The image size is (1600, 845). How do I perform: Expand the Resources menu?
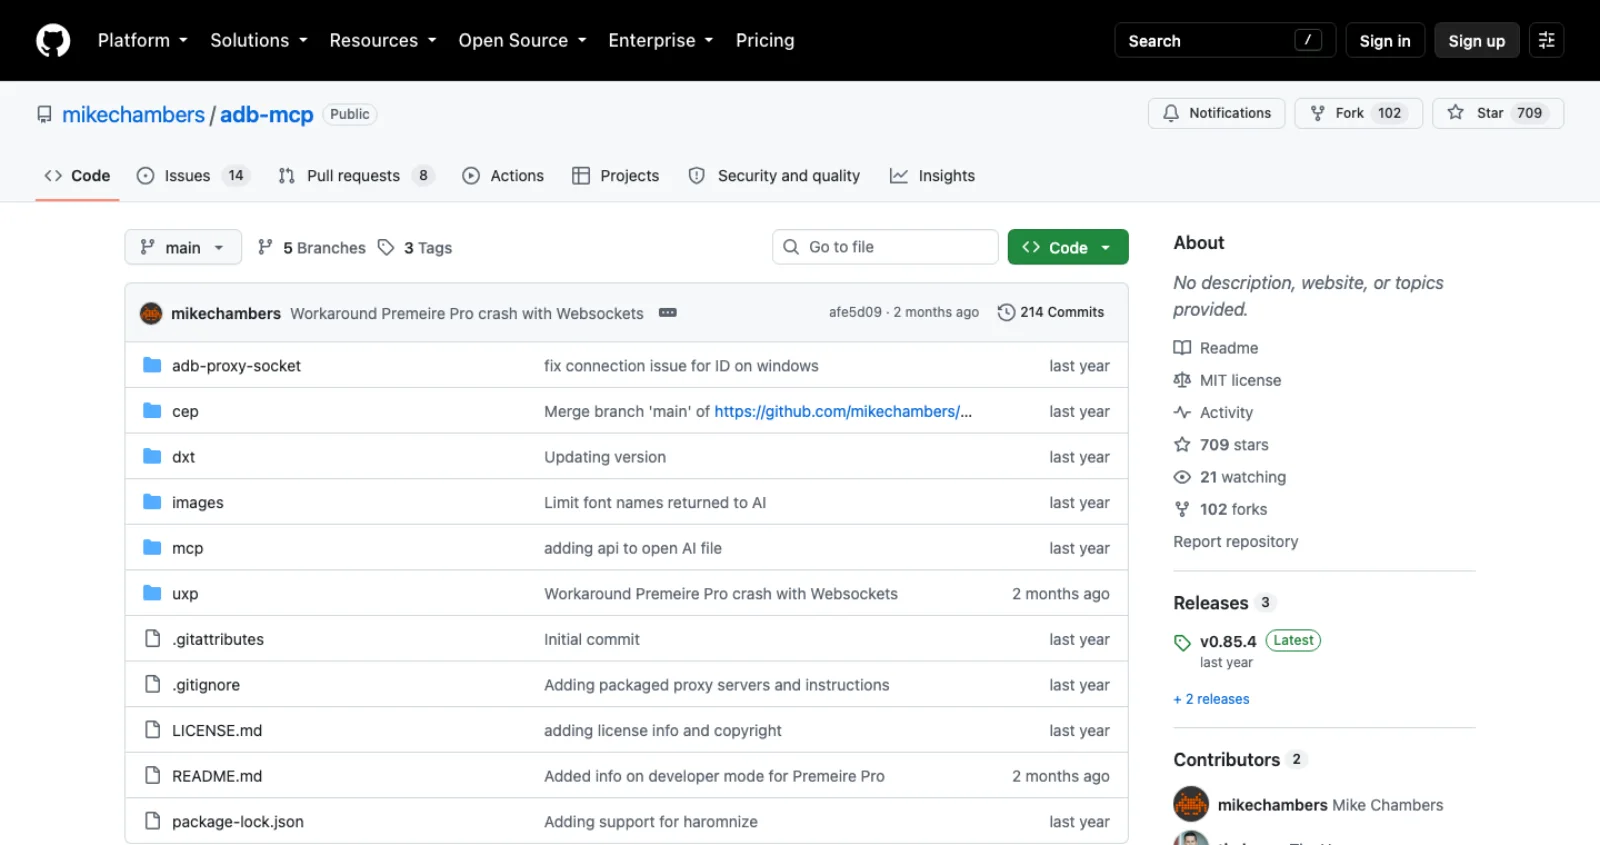(x=383, y=41)
